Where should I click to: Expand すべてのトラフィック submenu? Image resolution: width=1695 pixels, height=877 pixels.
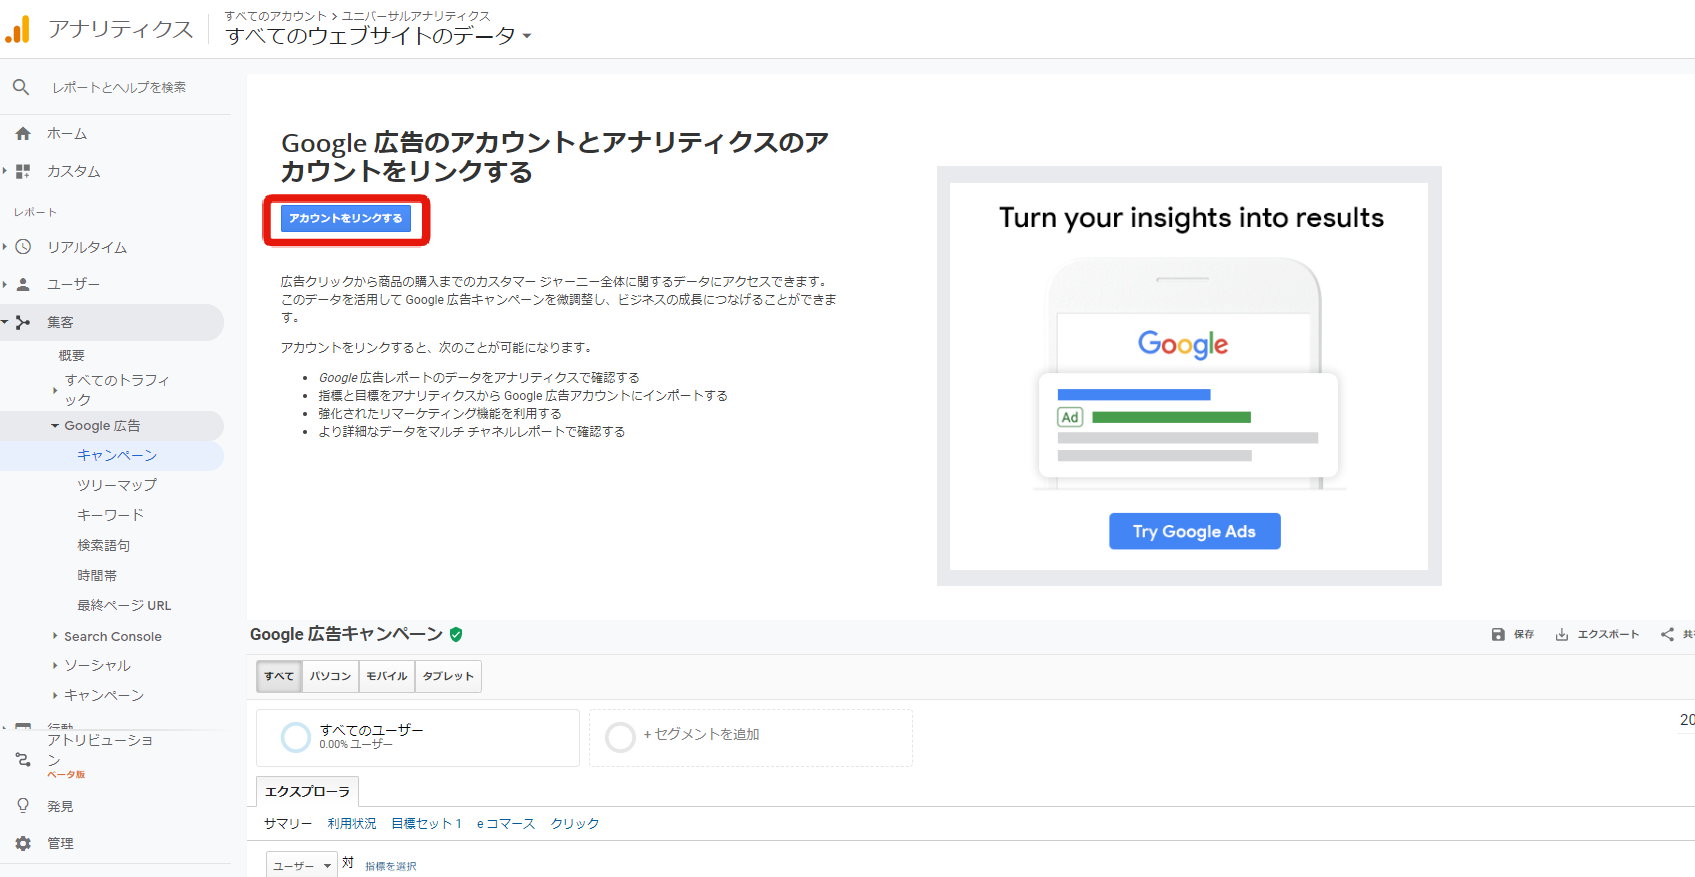[55, 390]
